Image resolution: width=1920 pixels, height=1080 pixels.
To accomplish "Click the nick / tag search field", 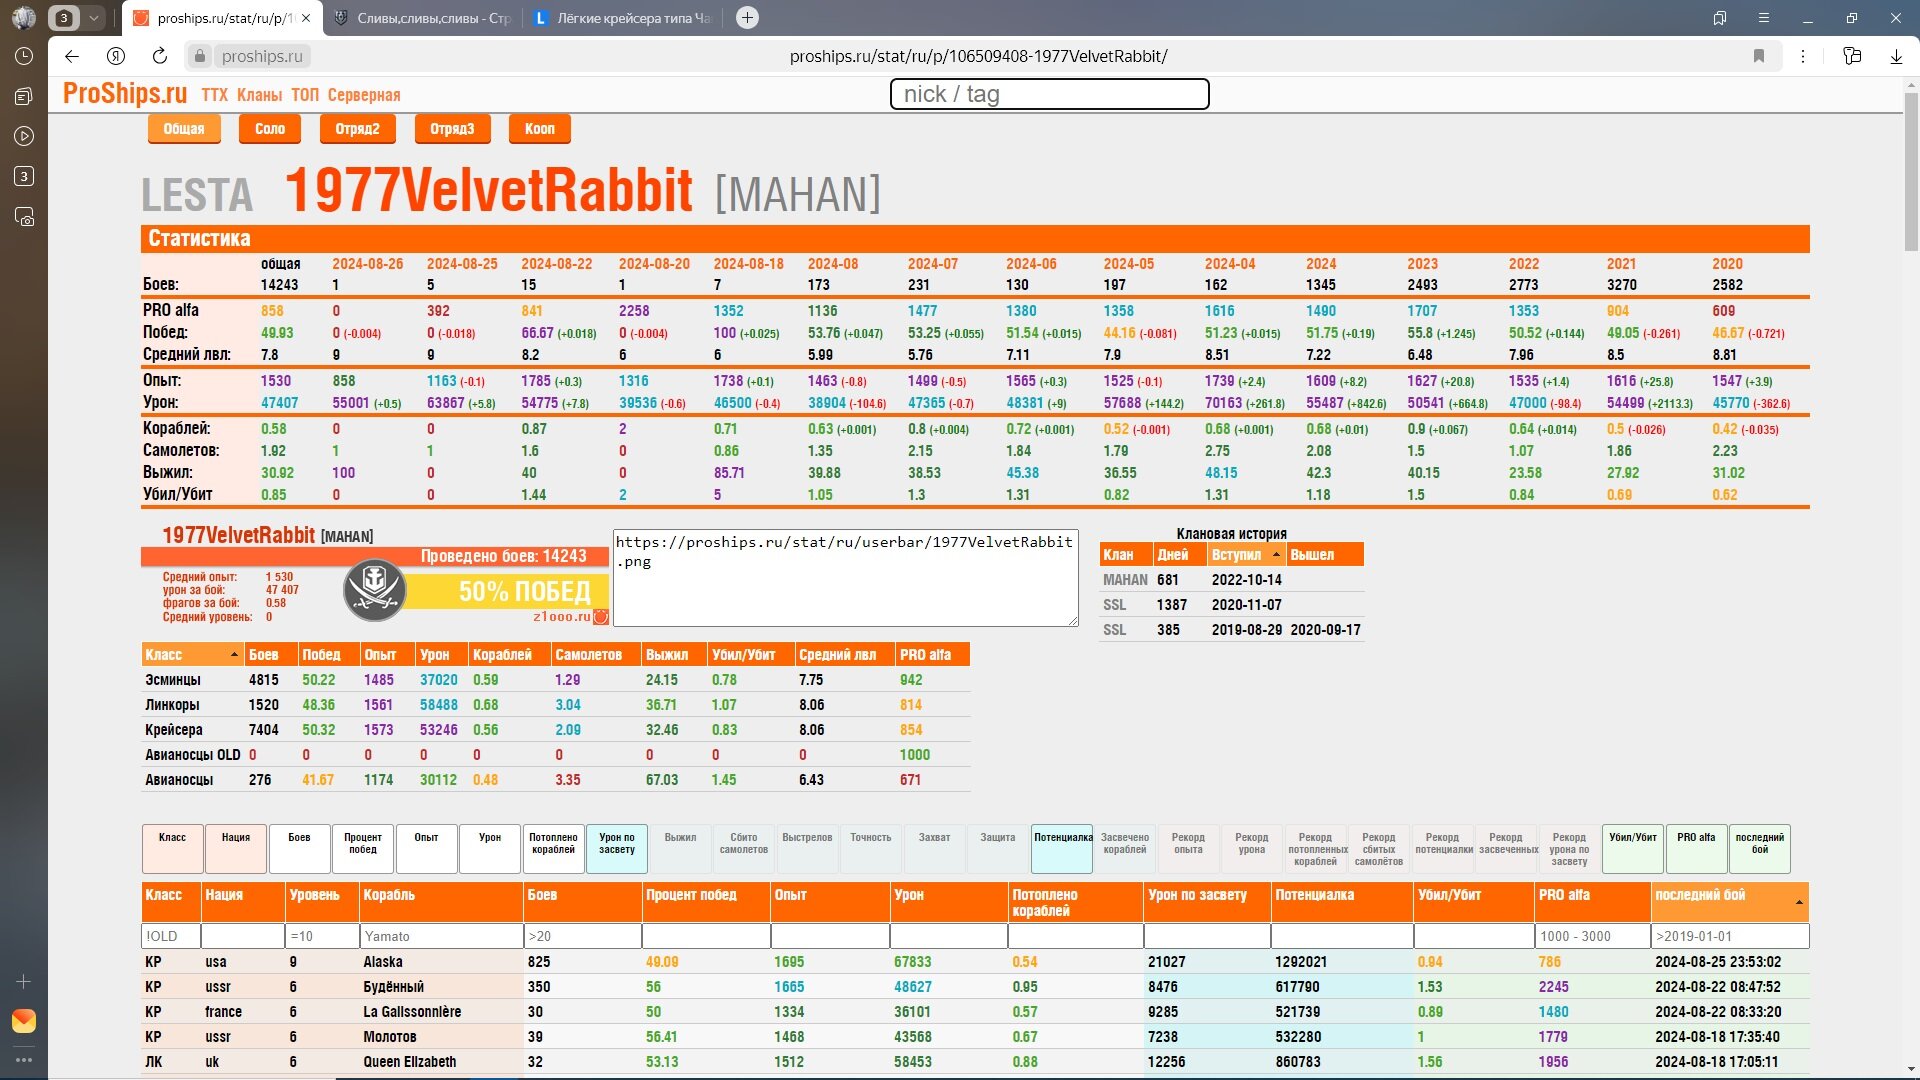I will (x=1049, y=94).
